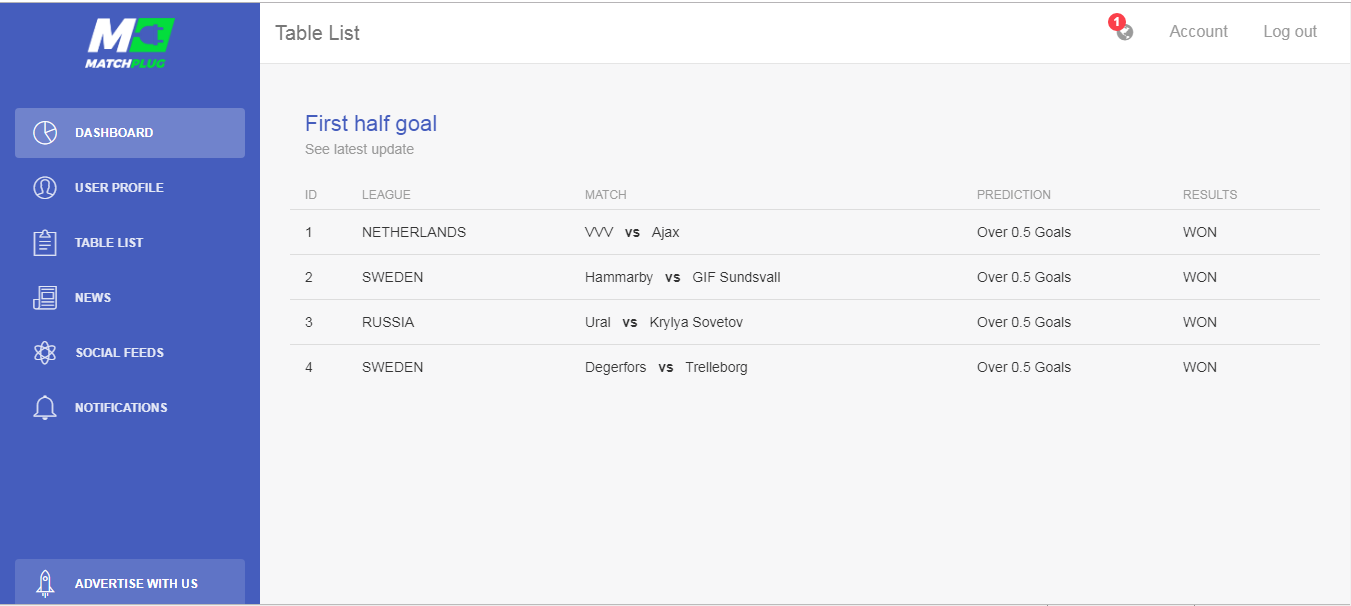Select the Ural vs Krylya Sovetov row
This screenshot has height=606, width=1351.
tap(805, 322)
